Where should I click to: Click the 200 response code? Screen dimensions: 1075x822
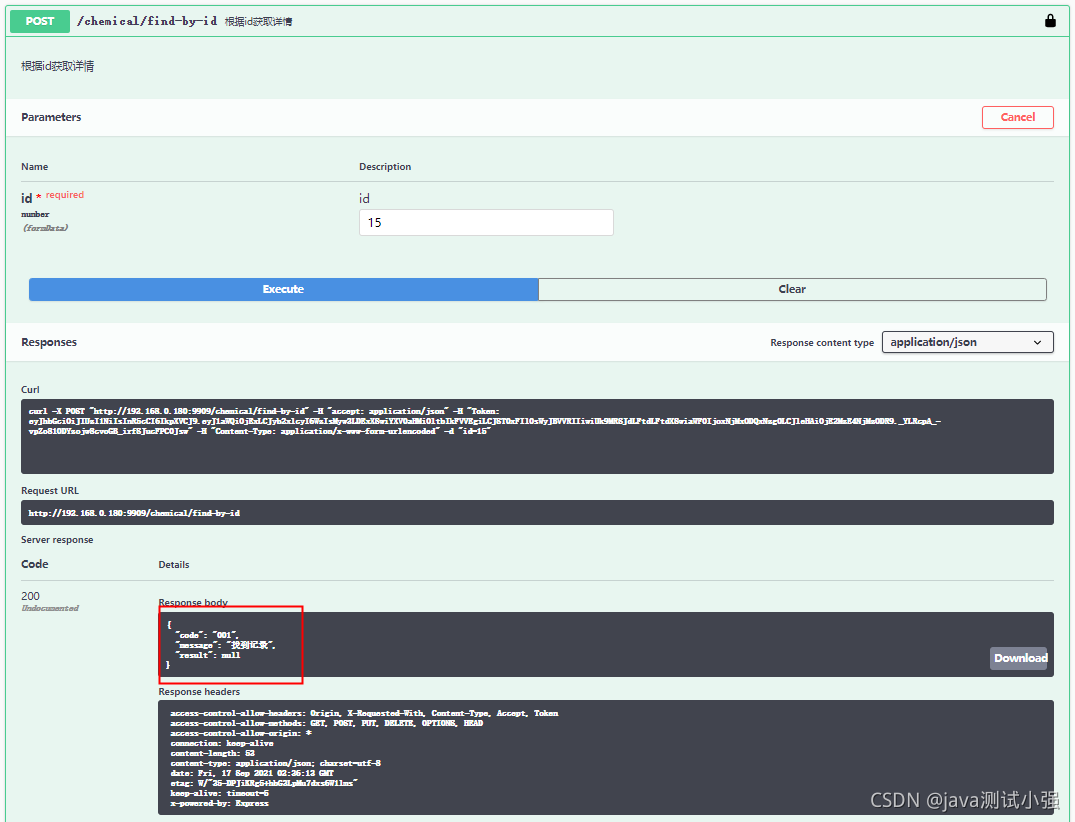[30, 596]
